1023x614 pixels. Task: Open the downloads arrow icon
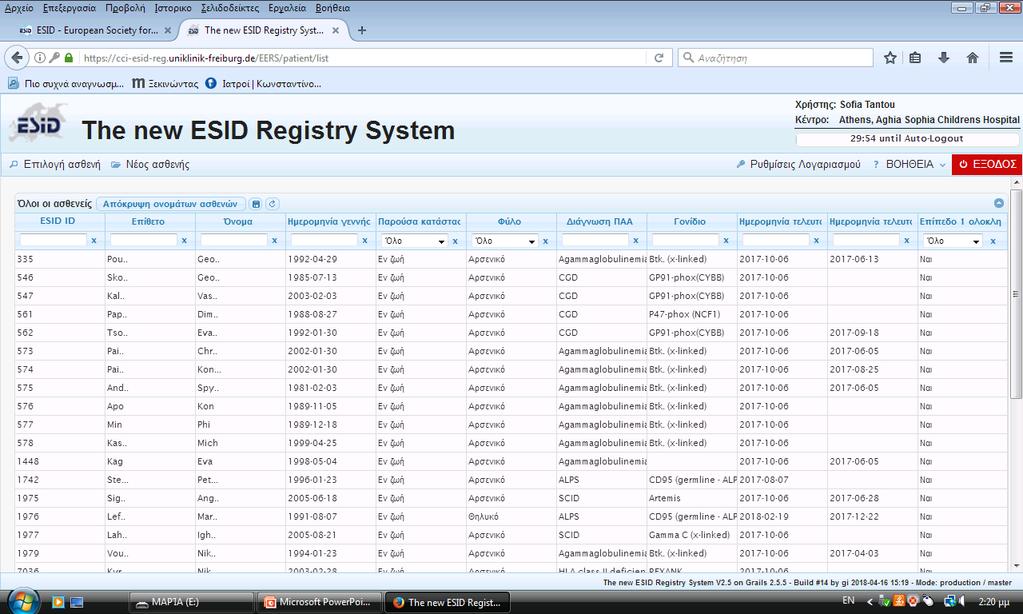click(943, 57)
